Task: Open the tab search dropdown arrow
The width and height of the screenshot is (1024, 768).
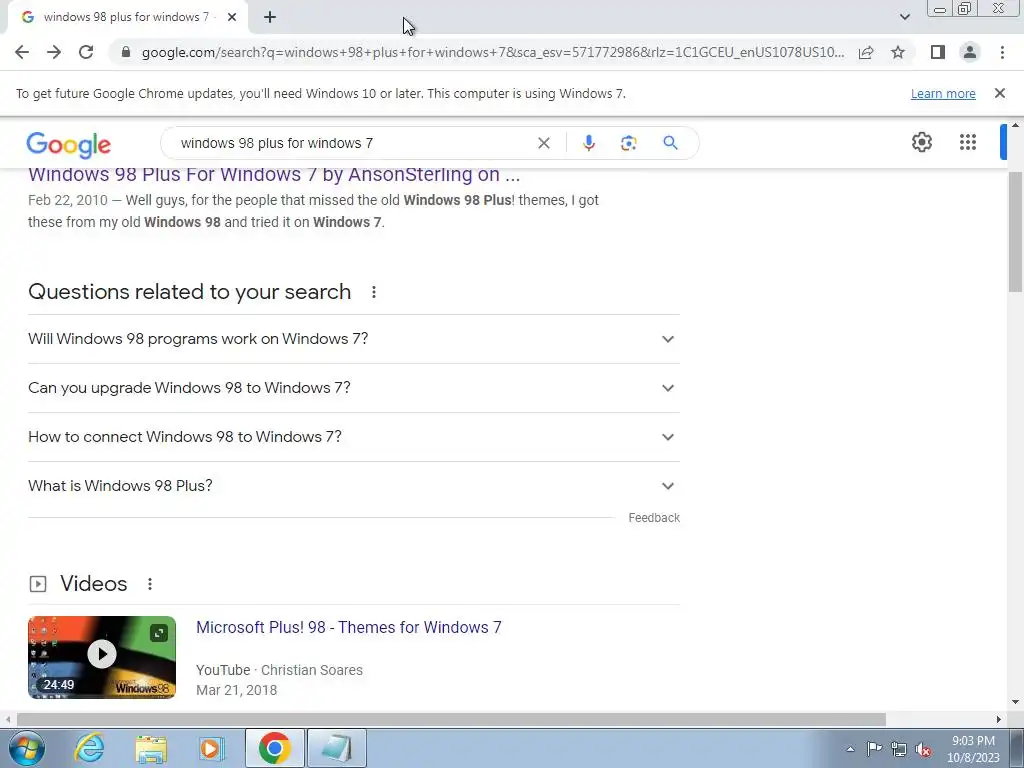Action: pyautogui.click(x=904, y=17)
